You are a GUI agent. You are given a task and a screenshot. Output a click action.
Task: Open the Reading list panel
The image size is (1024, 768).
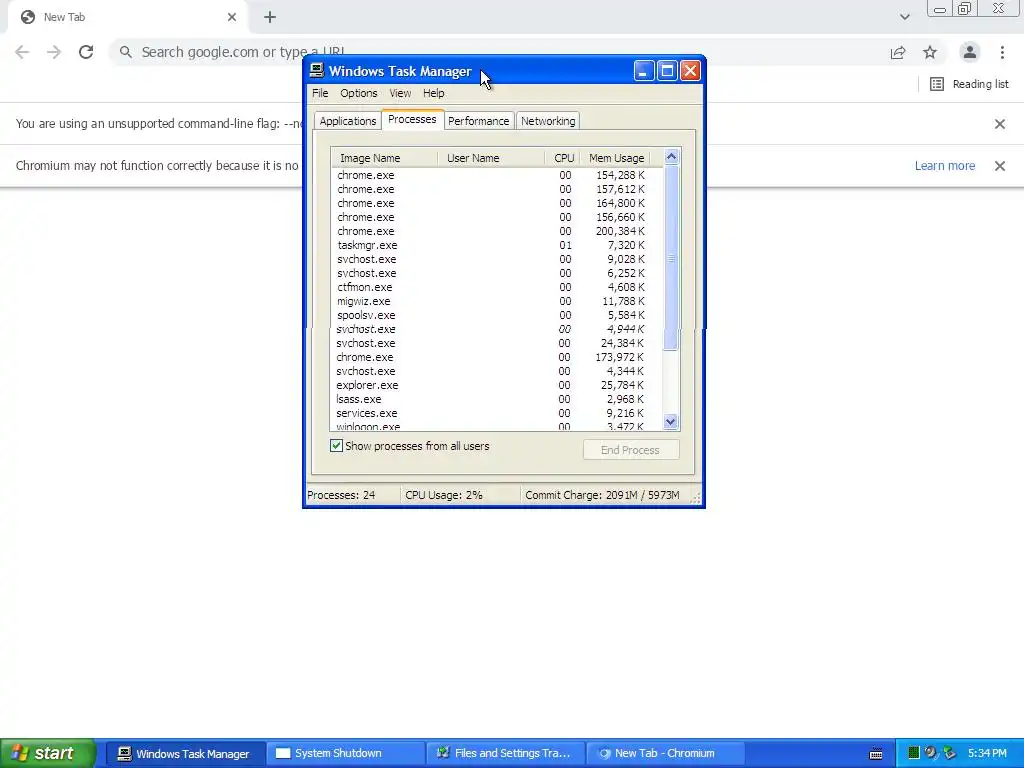[969, 84]
